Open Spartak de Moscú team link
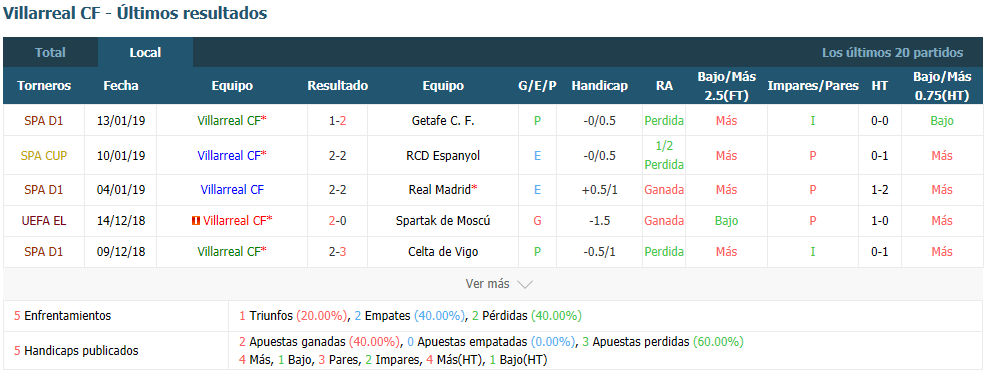This screenshot has height=372, width=986. 443,221
